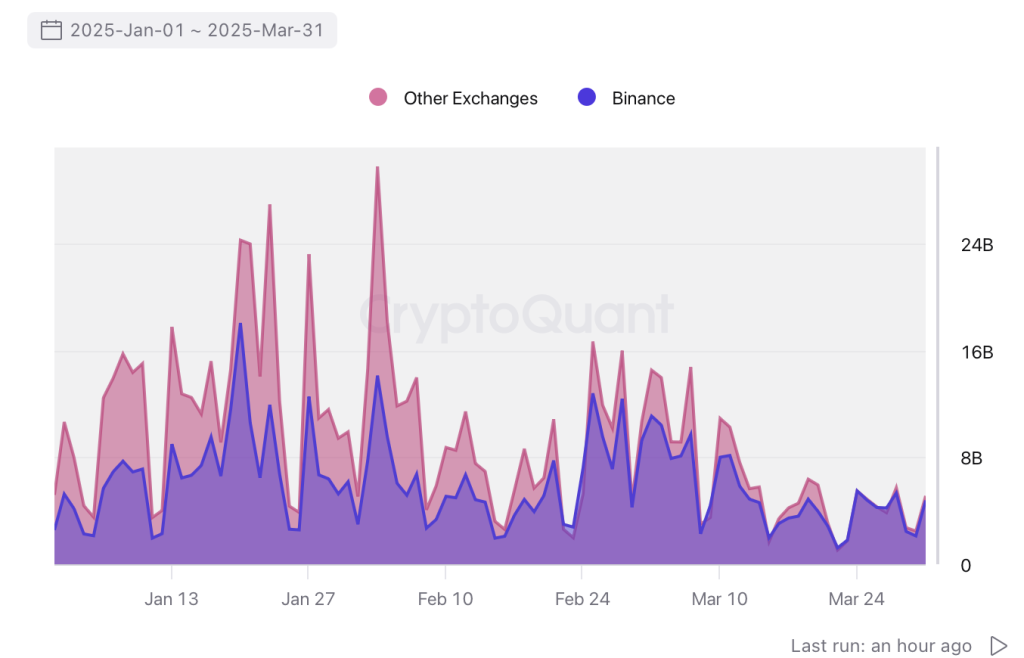Hide the Binance series via legend label
This screenshot has width=1024, height=658.
(643, 98)
